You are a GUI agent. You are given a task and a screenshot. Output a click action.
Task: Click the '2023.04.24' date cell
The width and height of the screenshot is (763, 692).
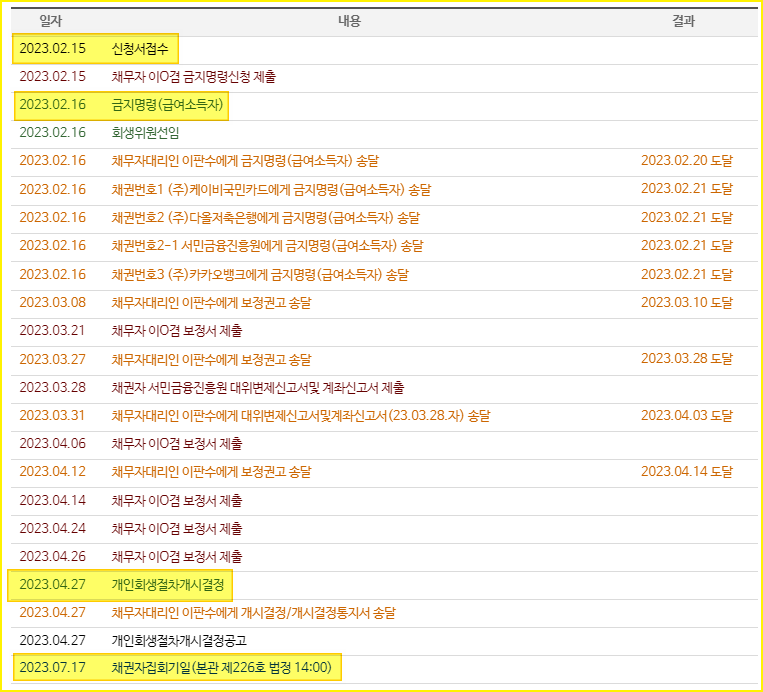pos(53,528)
